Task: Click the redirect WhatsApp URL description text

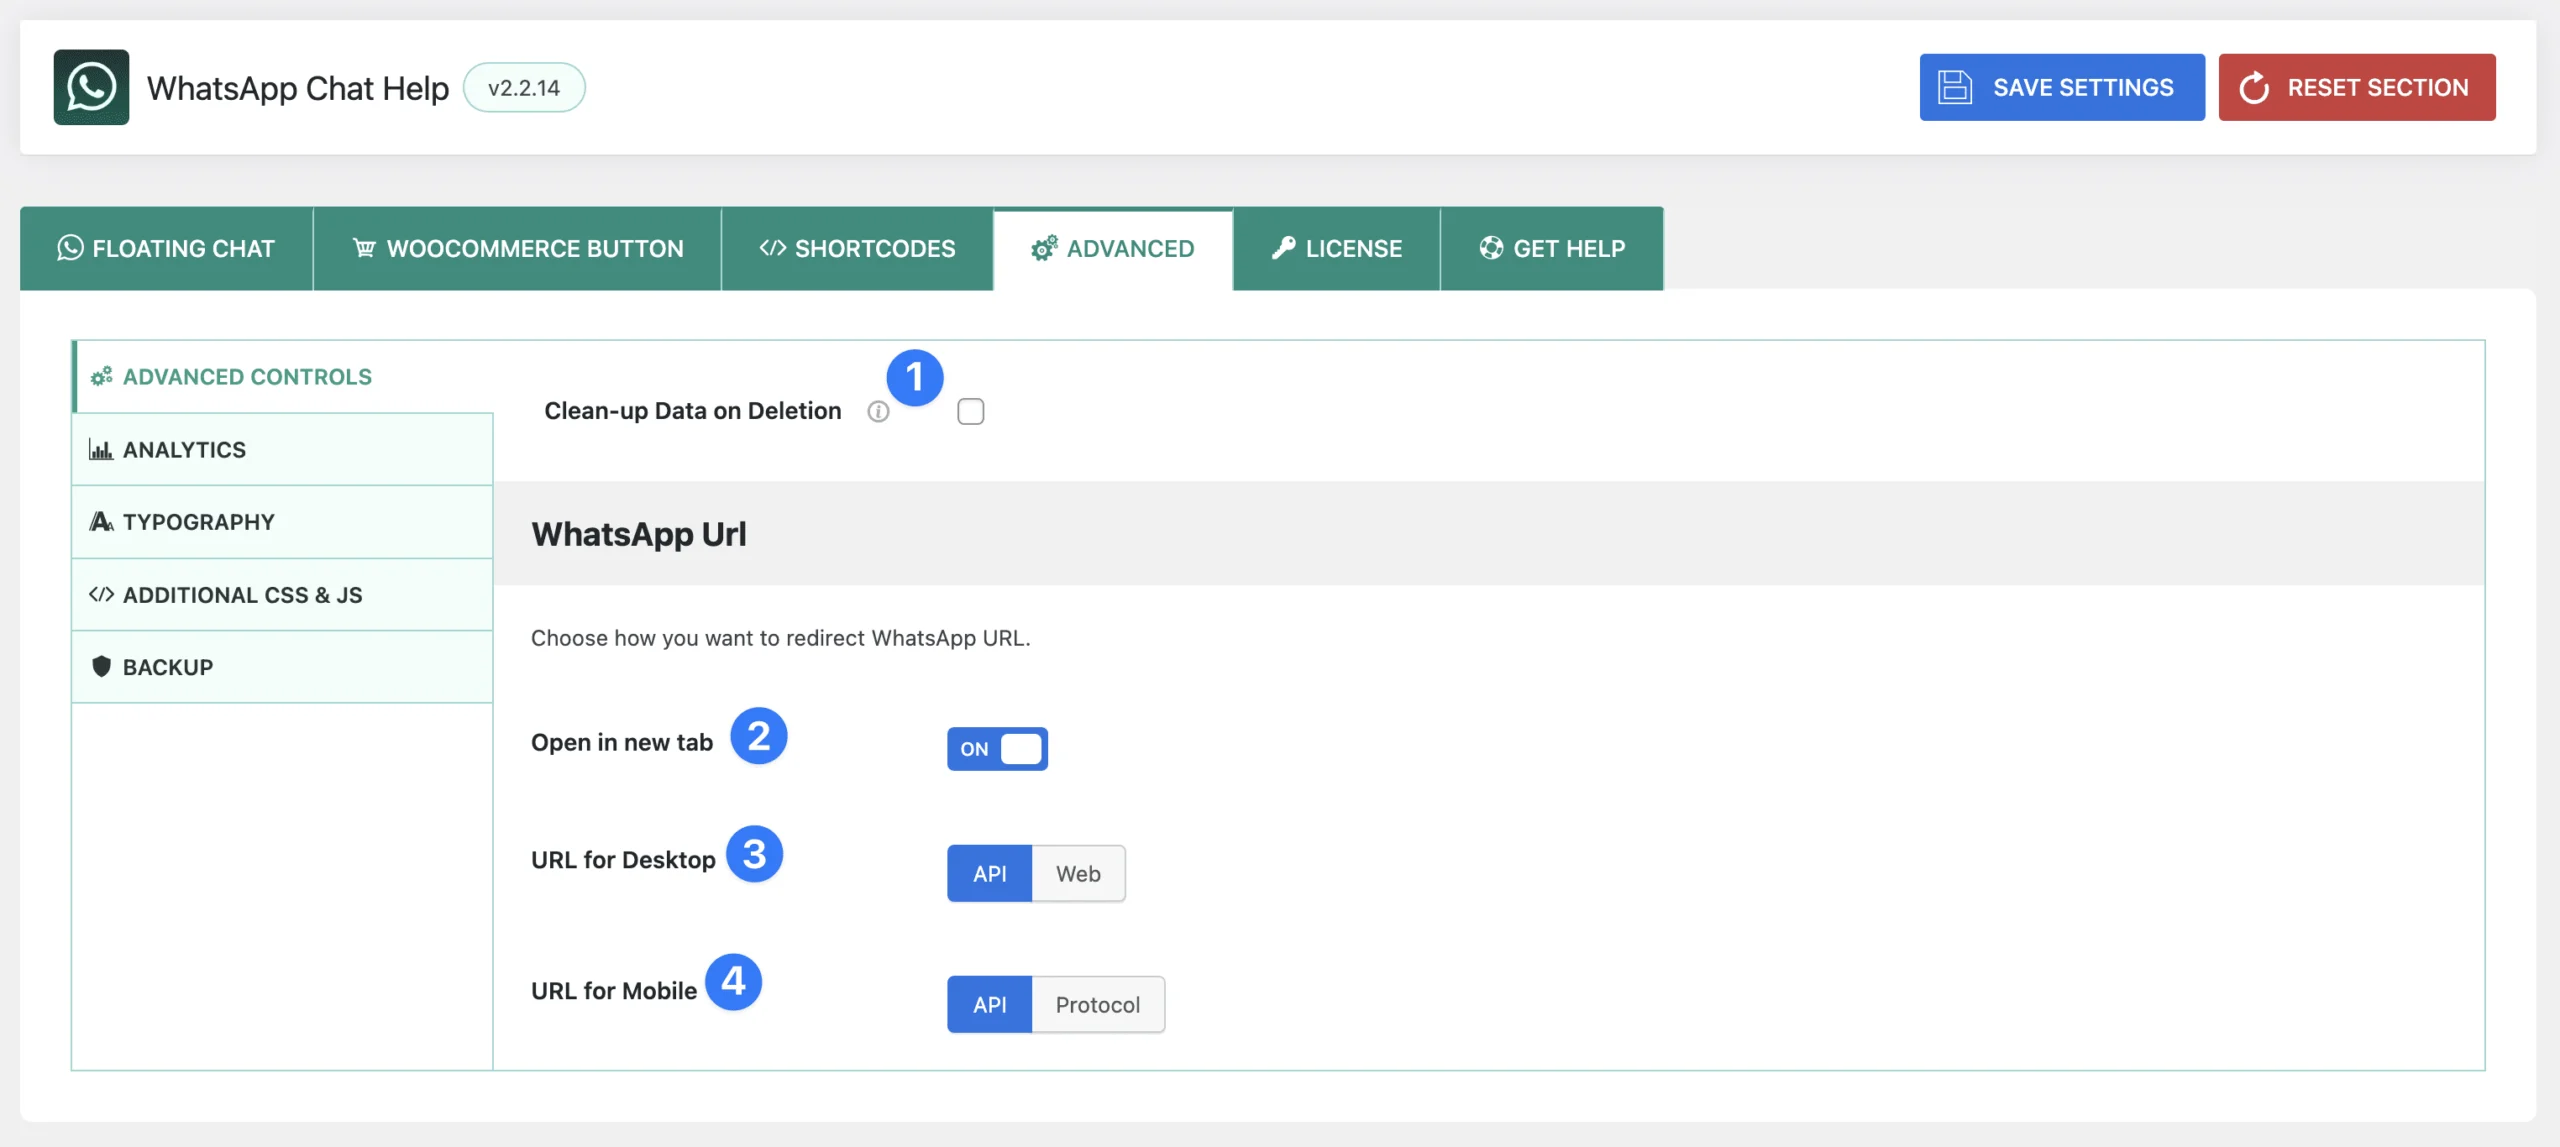Action: point(780,638)
